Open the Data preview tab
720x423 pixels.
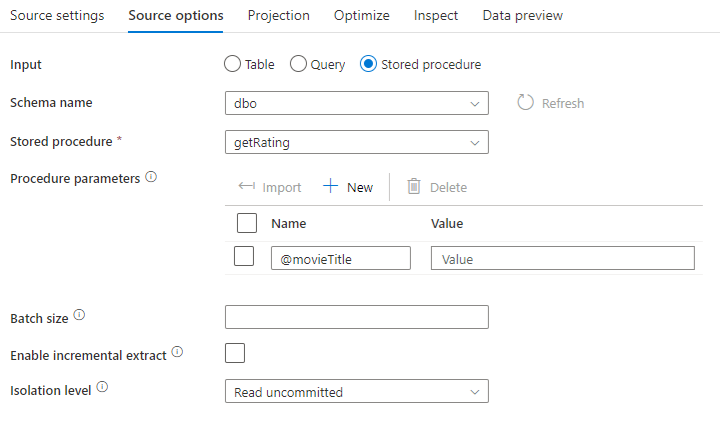coord(522,15)
